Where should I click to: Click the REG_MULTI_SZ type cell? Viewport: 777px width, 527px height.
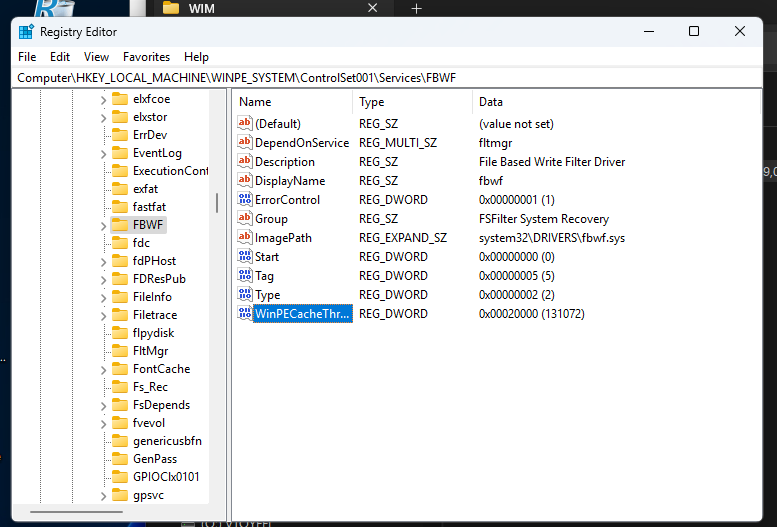pyautogui.click(x=398, y=143)
